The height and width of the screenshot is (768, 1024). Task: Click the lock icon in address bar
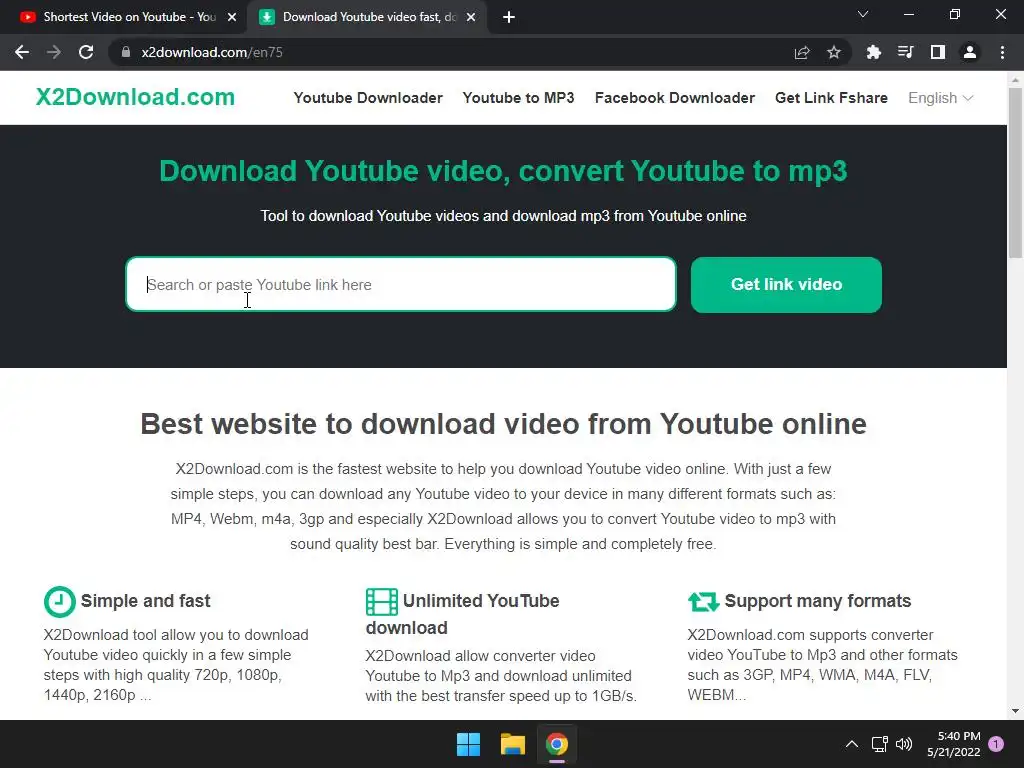(x=126, y=52)
